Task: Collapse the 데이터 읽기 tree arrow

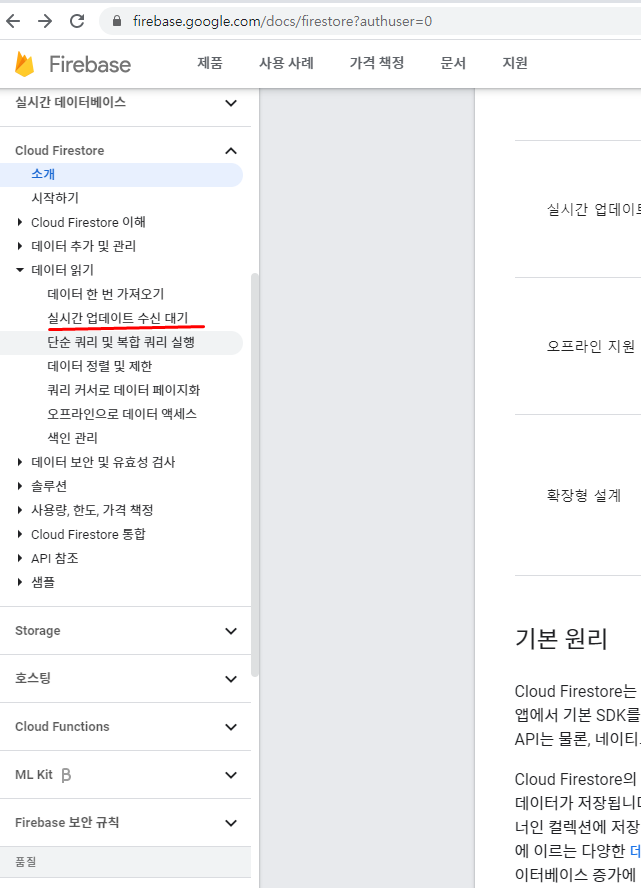Action: (20, 270)
